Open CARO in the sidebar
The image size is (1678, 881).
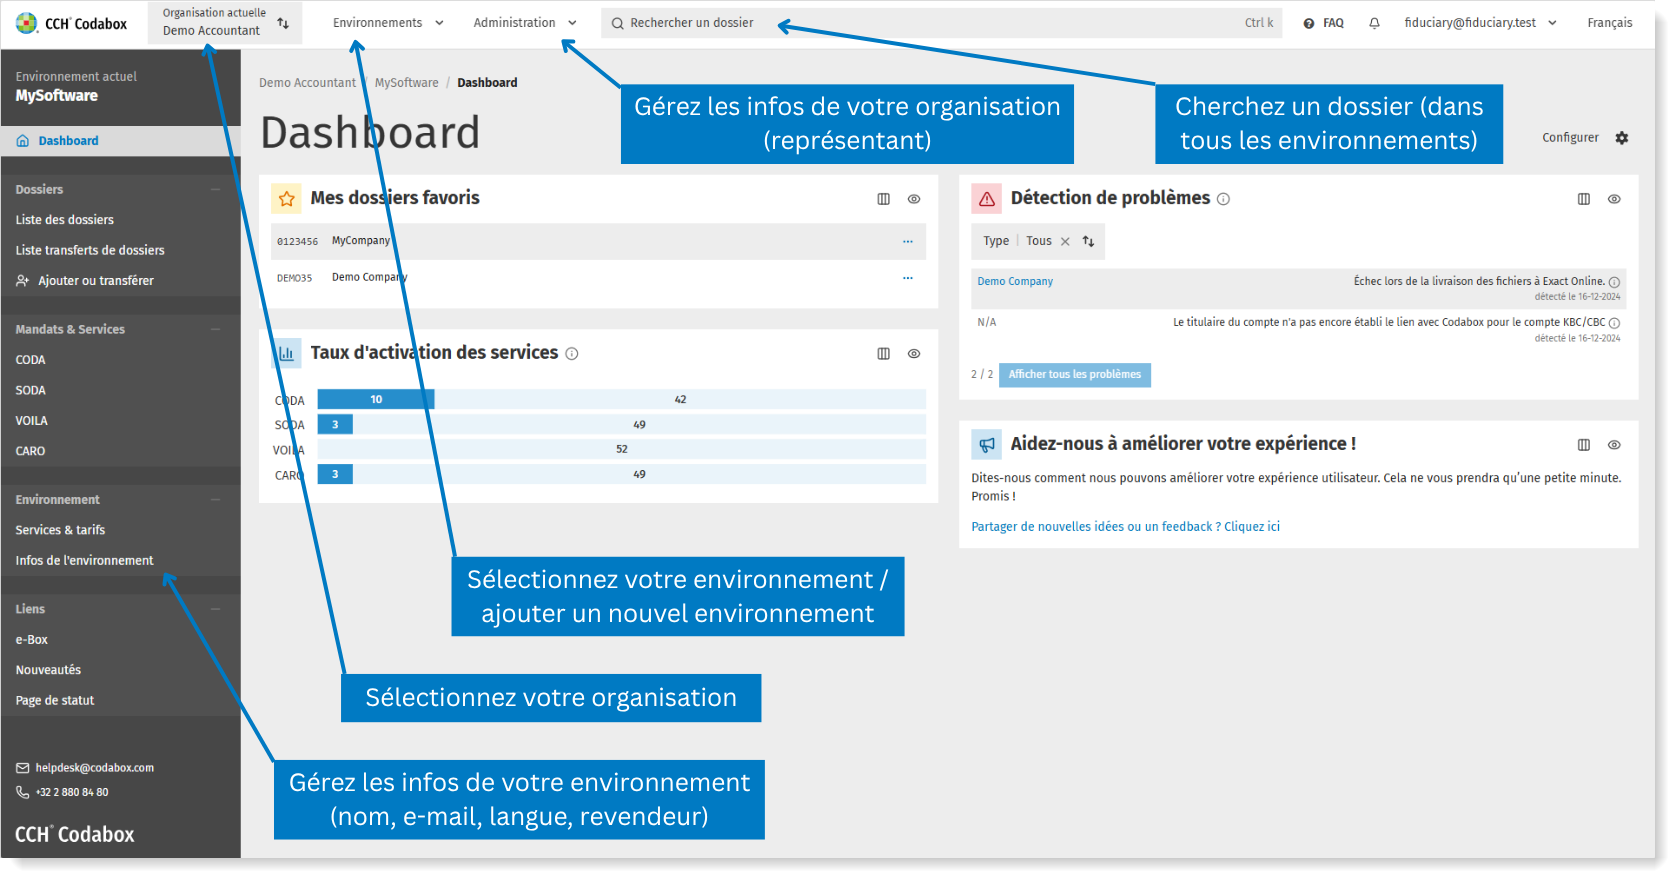pyautogui.click(x=30, y=452)
